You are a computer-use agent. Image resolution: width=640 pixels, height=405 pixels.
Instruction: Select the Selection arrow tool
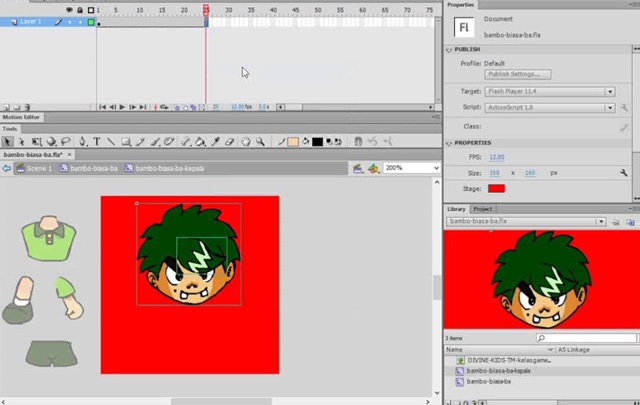point(7,142)
